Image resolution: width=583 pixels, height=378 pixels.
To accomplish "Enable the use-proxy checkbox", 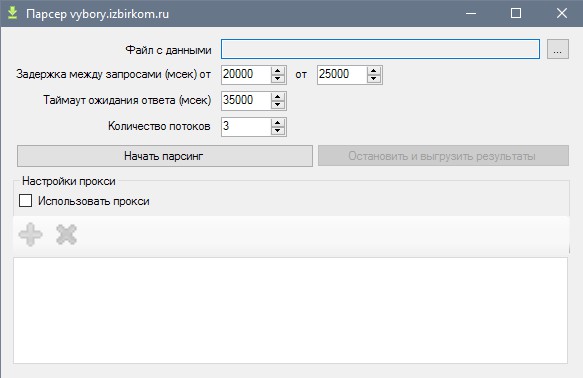I will click(25, 201).
